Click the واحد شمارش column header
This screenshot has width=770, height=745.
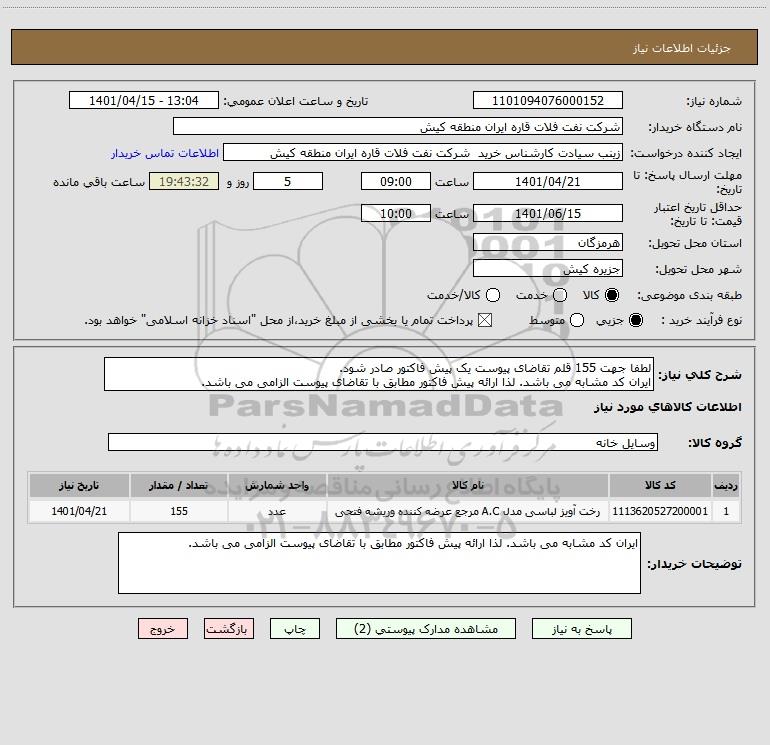(x=277, y=485)
